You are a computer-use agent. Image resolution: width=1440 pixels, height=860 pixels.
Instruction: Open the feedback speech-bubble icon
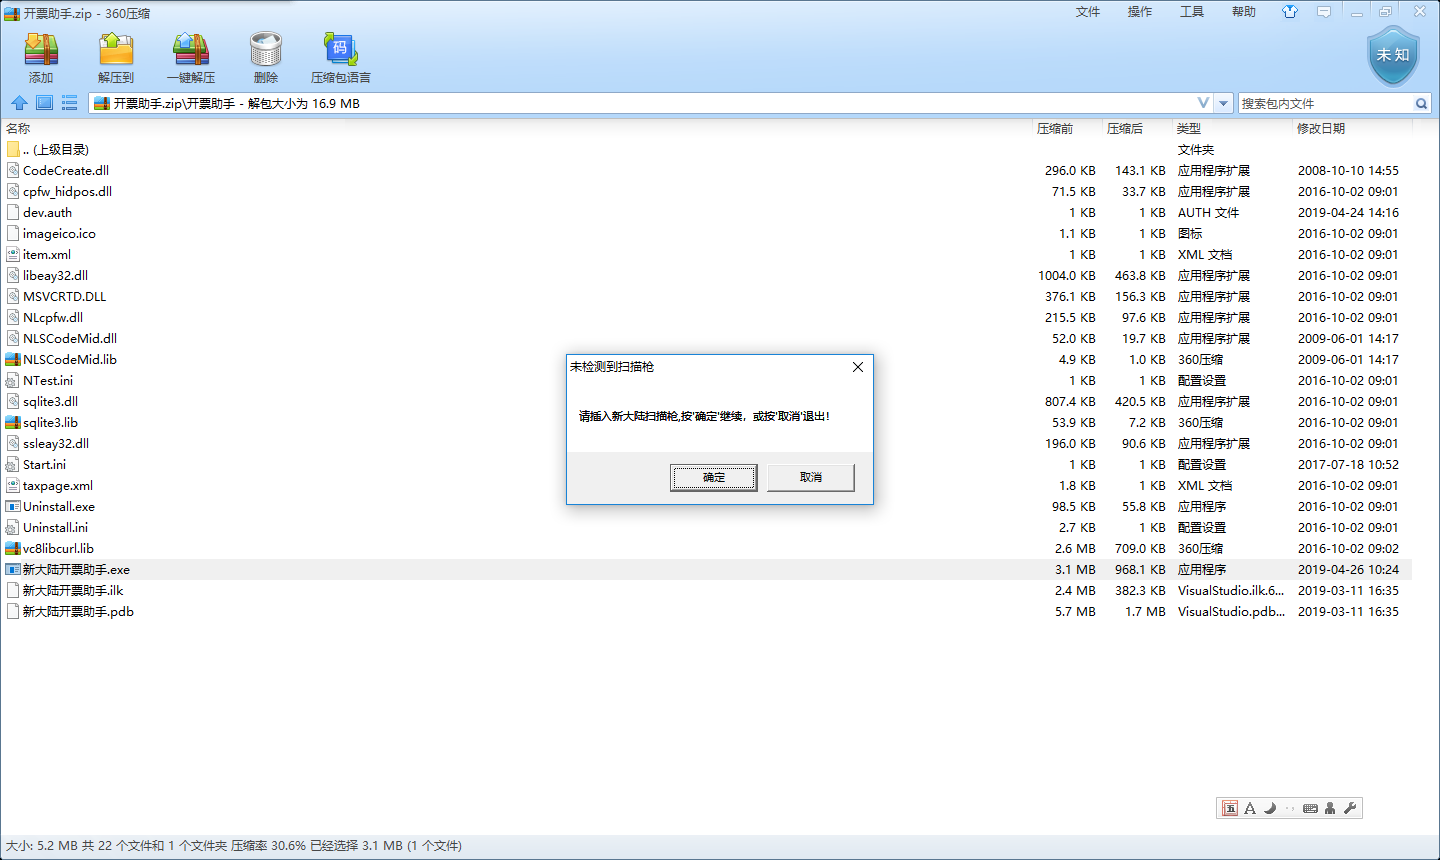[x=1324, y=12]
